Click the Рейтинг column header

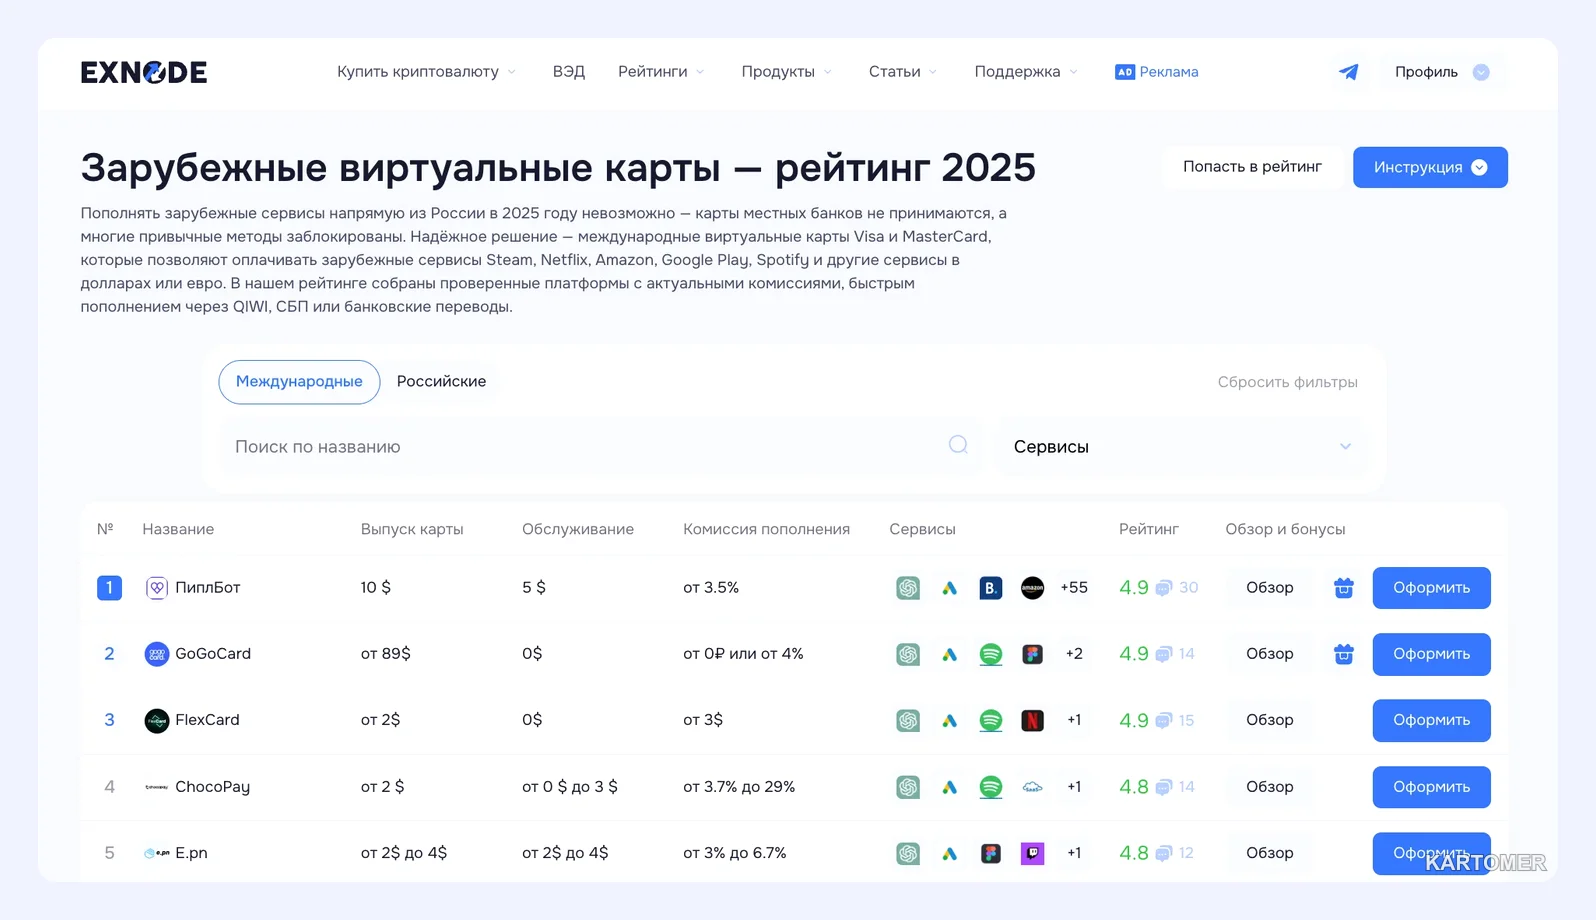(1148, 529)
